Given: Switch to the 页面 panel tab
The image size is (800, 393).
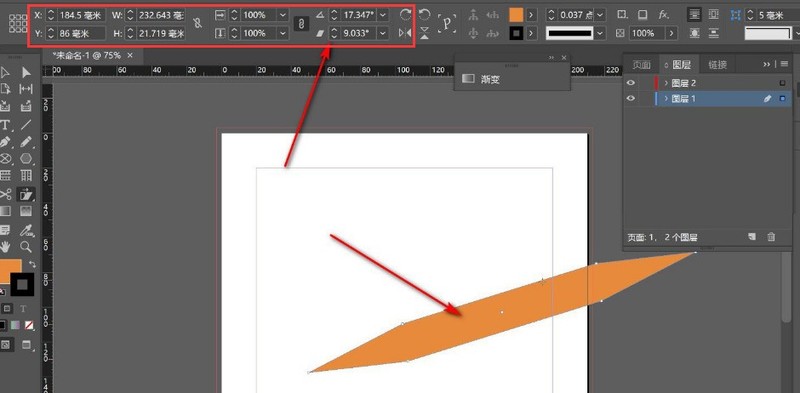Looking at the screenshot, I should 641,64.
